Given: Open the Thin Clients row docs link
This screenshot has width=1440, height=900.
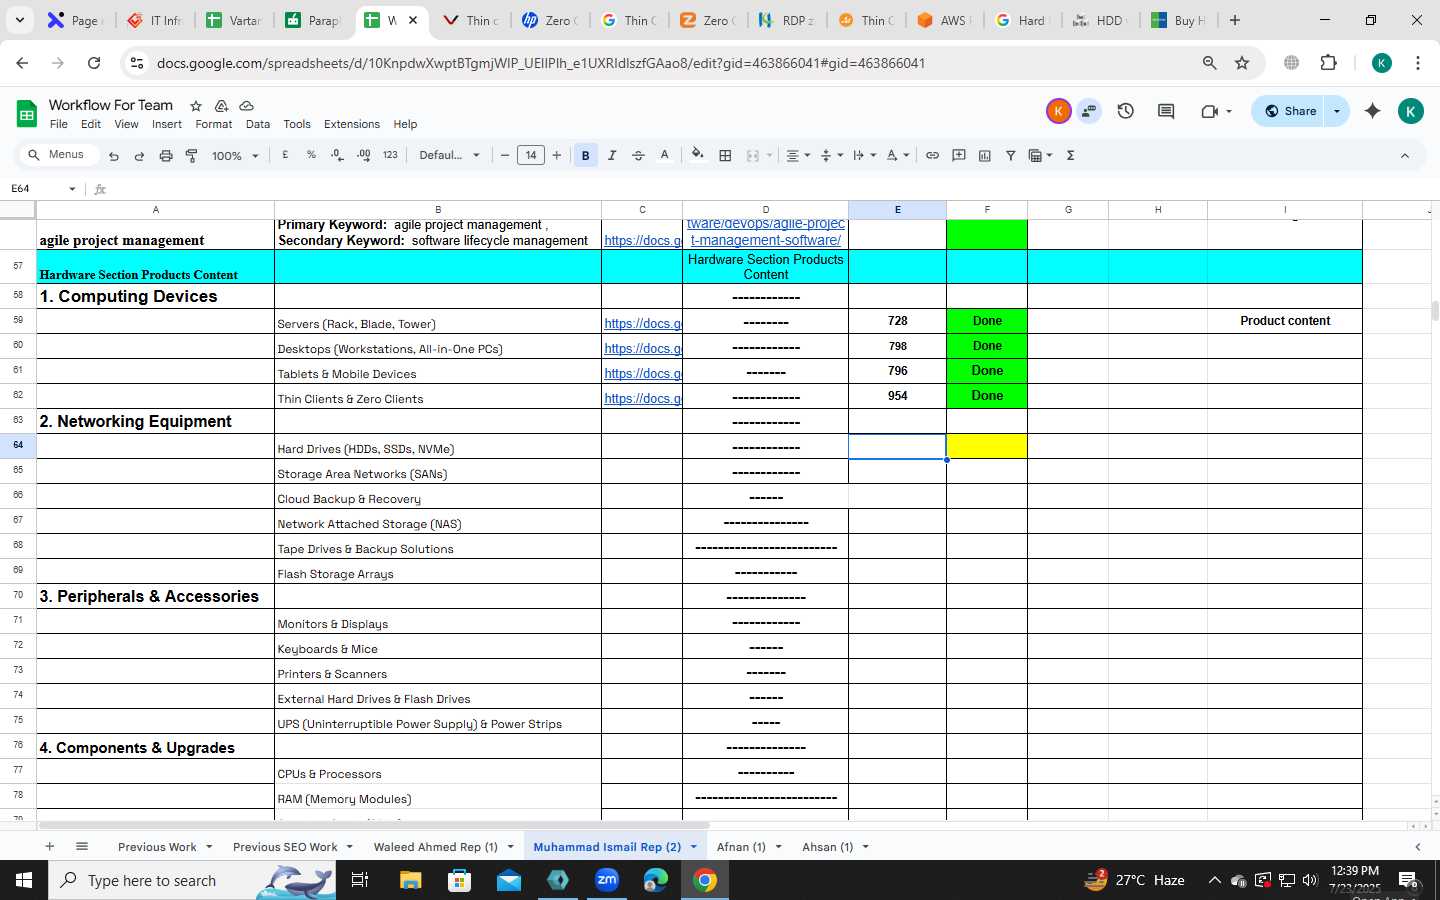Looking at the screenshot, I should click(643, 399).
